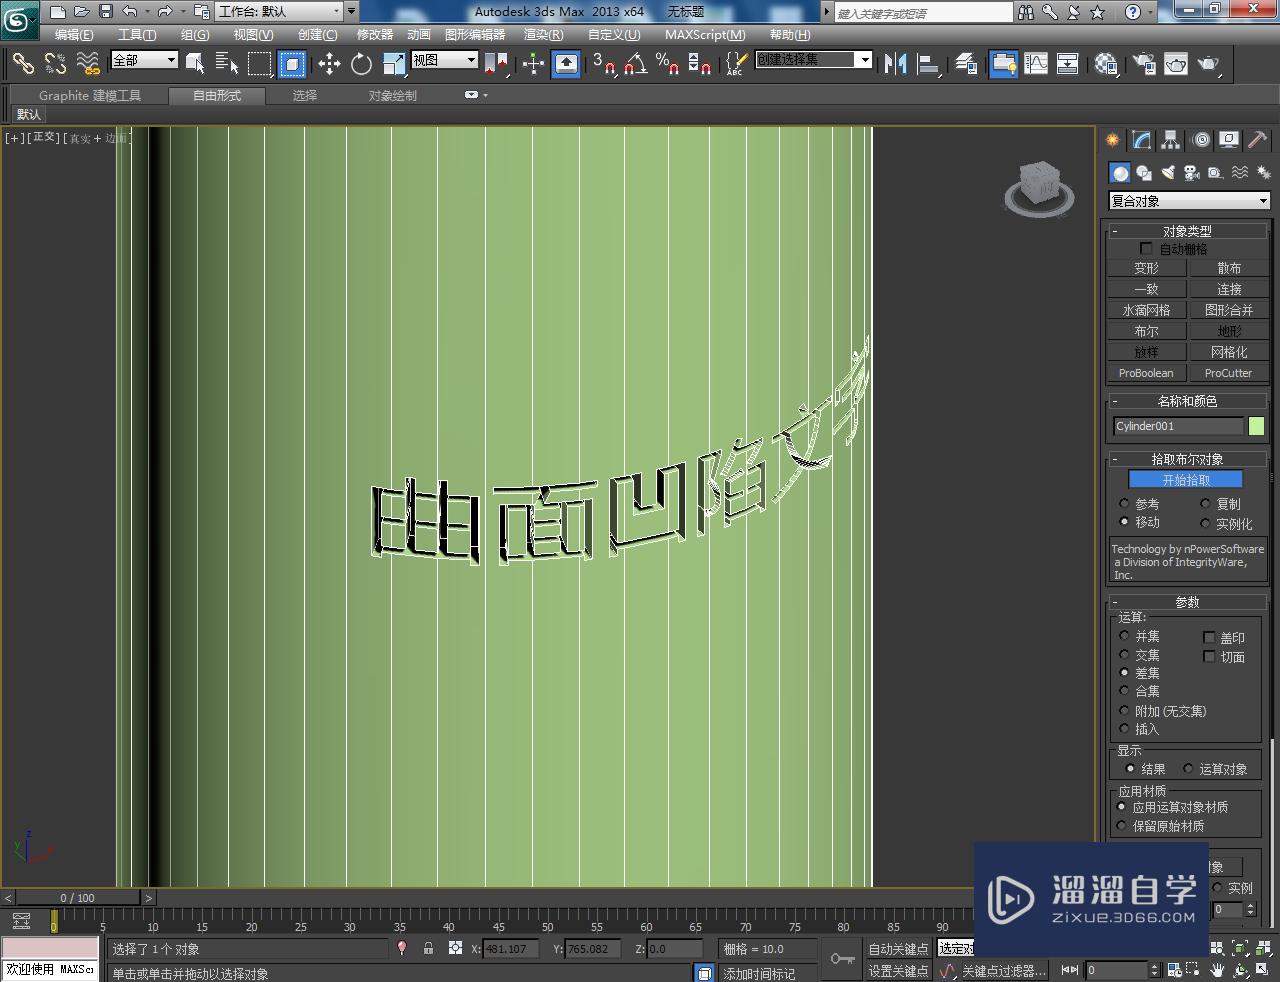Enable the 盖印 checkbox

pyautogui.click(x=1209, y=637)
